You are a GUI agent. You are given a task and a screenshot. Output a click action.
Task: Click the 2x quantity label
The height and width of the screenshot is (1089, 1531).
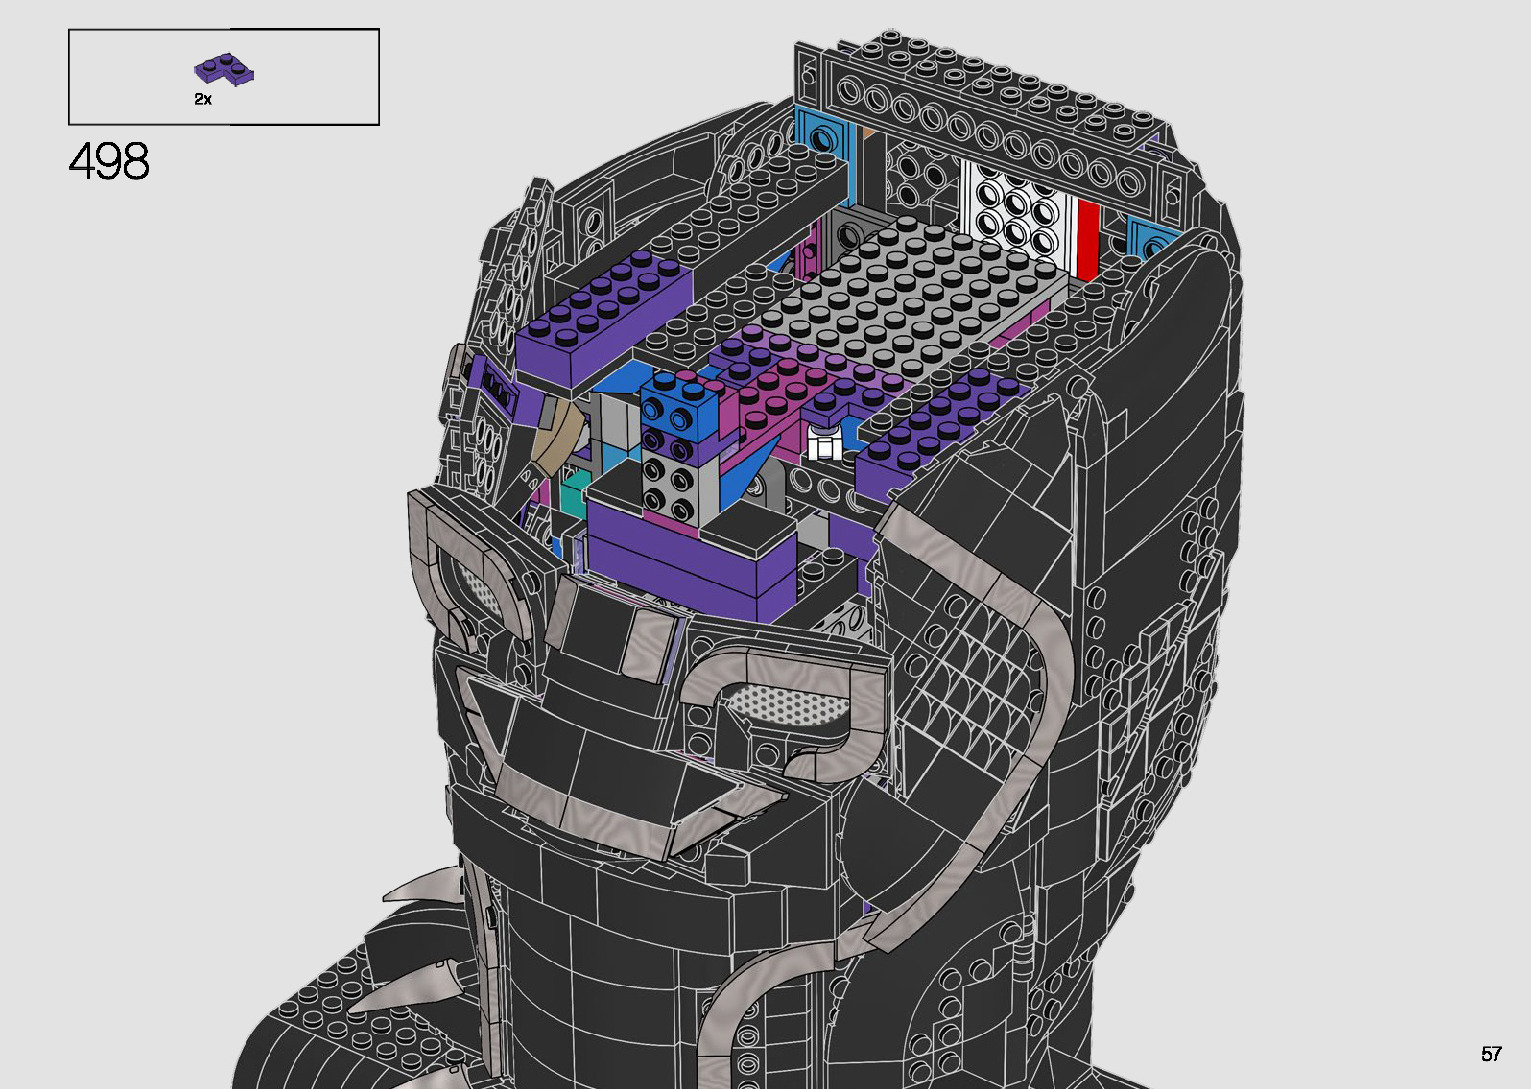[x=203, y=99]
